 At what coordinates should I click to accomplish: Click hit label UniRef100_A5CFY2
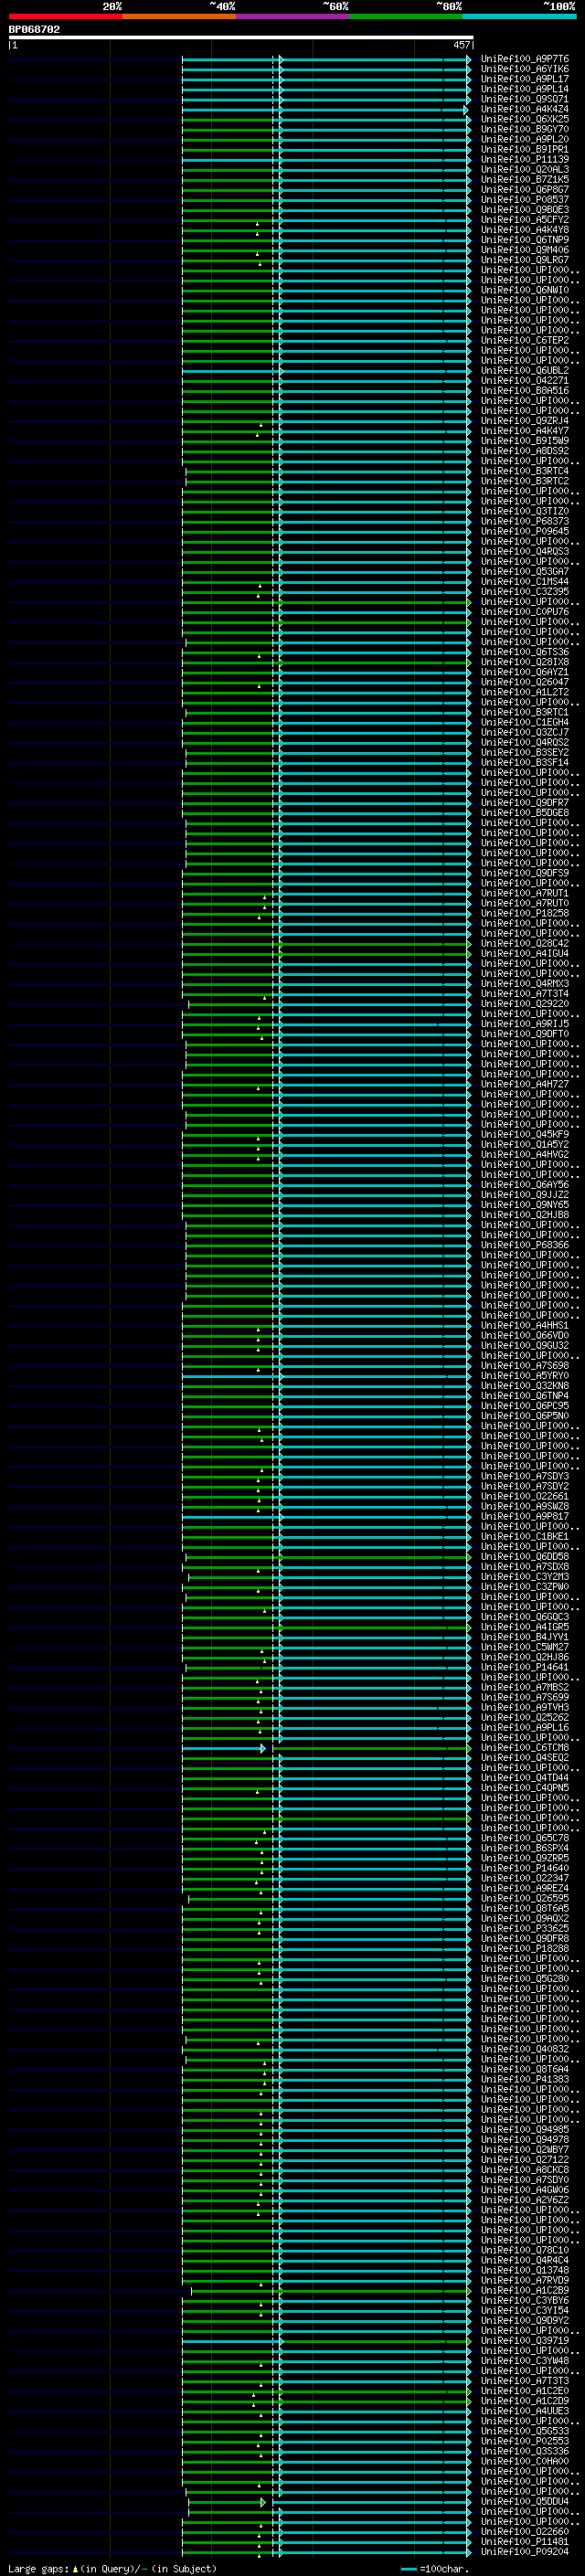[x=525, y=220]
